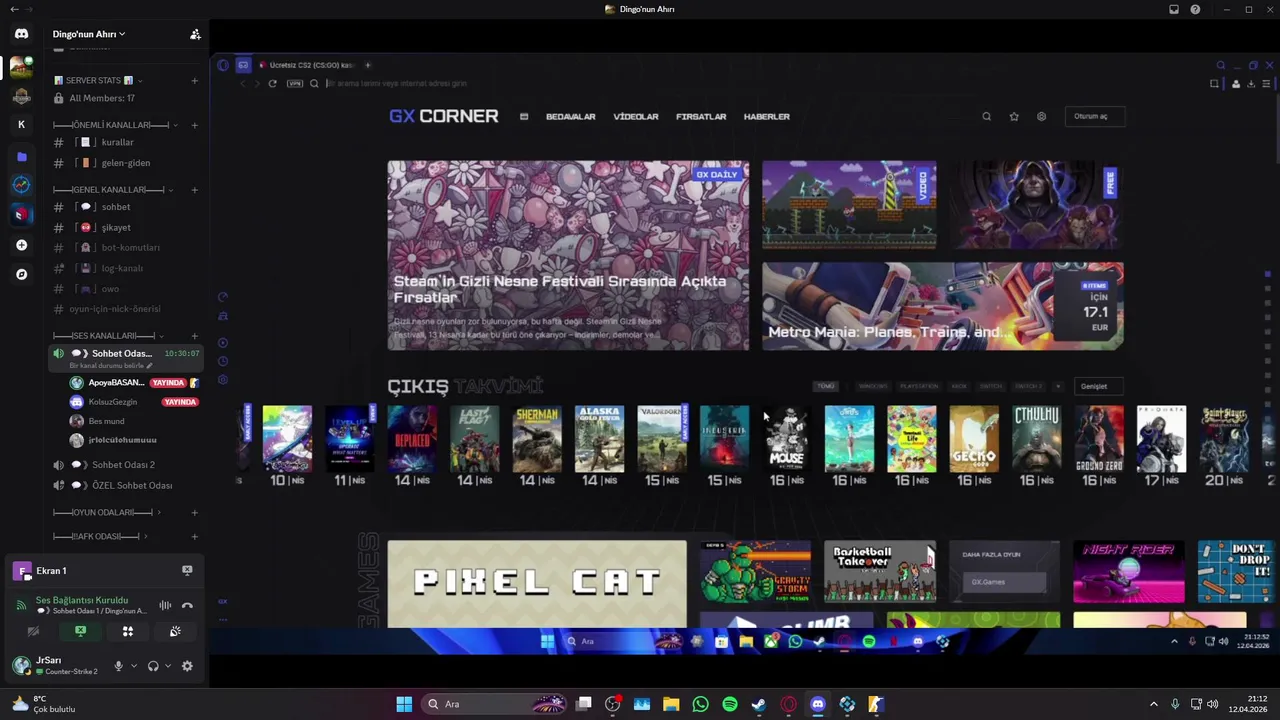Image resolution: width=1280 pixels, height=720 pixels.
Task: Open HABERLER menu in GX Corner
Action: pos(767,117)
